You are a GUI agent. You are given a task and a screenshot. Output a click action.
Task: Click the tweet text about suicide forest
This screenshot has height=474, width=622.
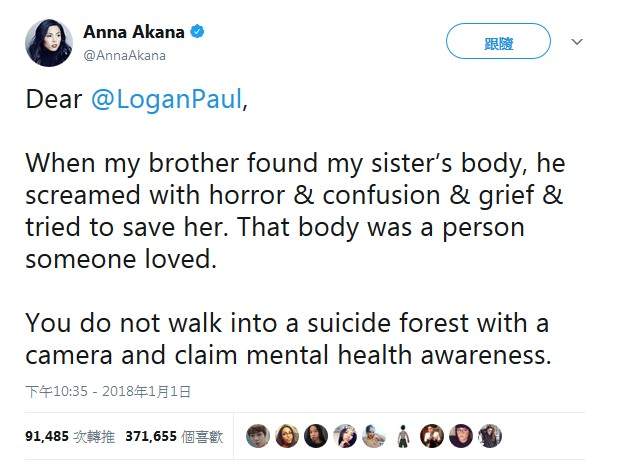(288, 339)
